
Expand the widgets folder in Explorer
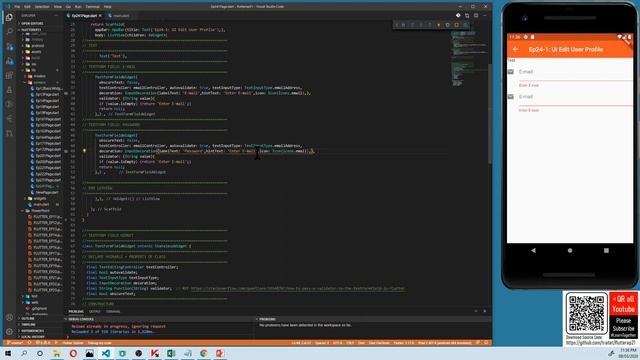tap(40, 198)
